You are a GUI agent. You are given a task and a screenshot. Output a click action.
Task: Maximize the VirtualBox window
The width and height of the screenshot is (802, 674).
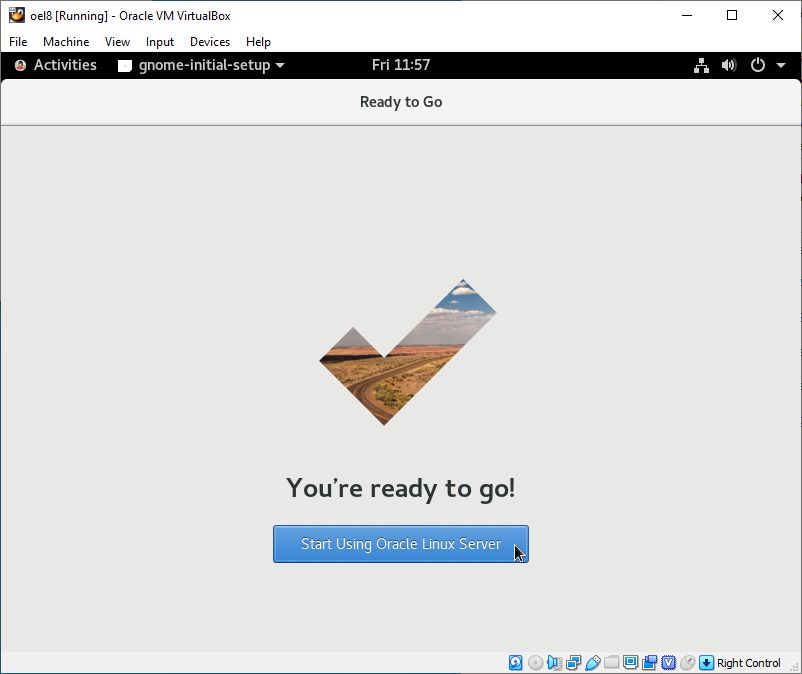(x=732, y=15)
